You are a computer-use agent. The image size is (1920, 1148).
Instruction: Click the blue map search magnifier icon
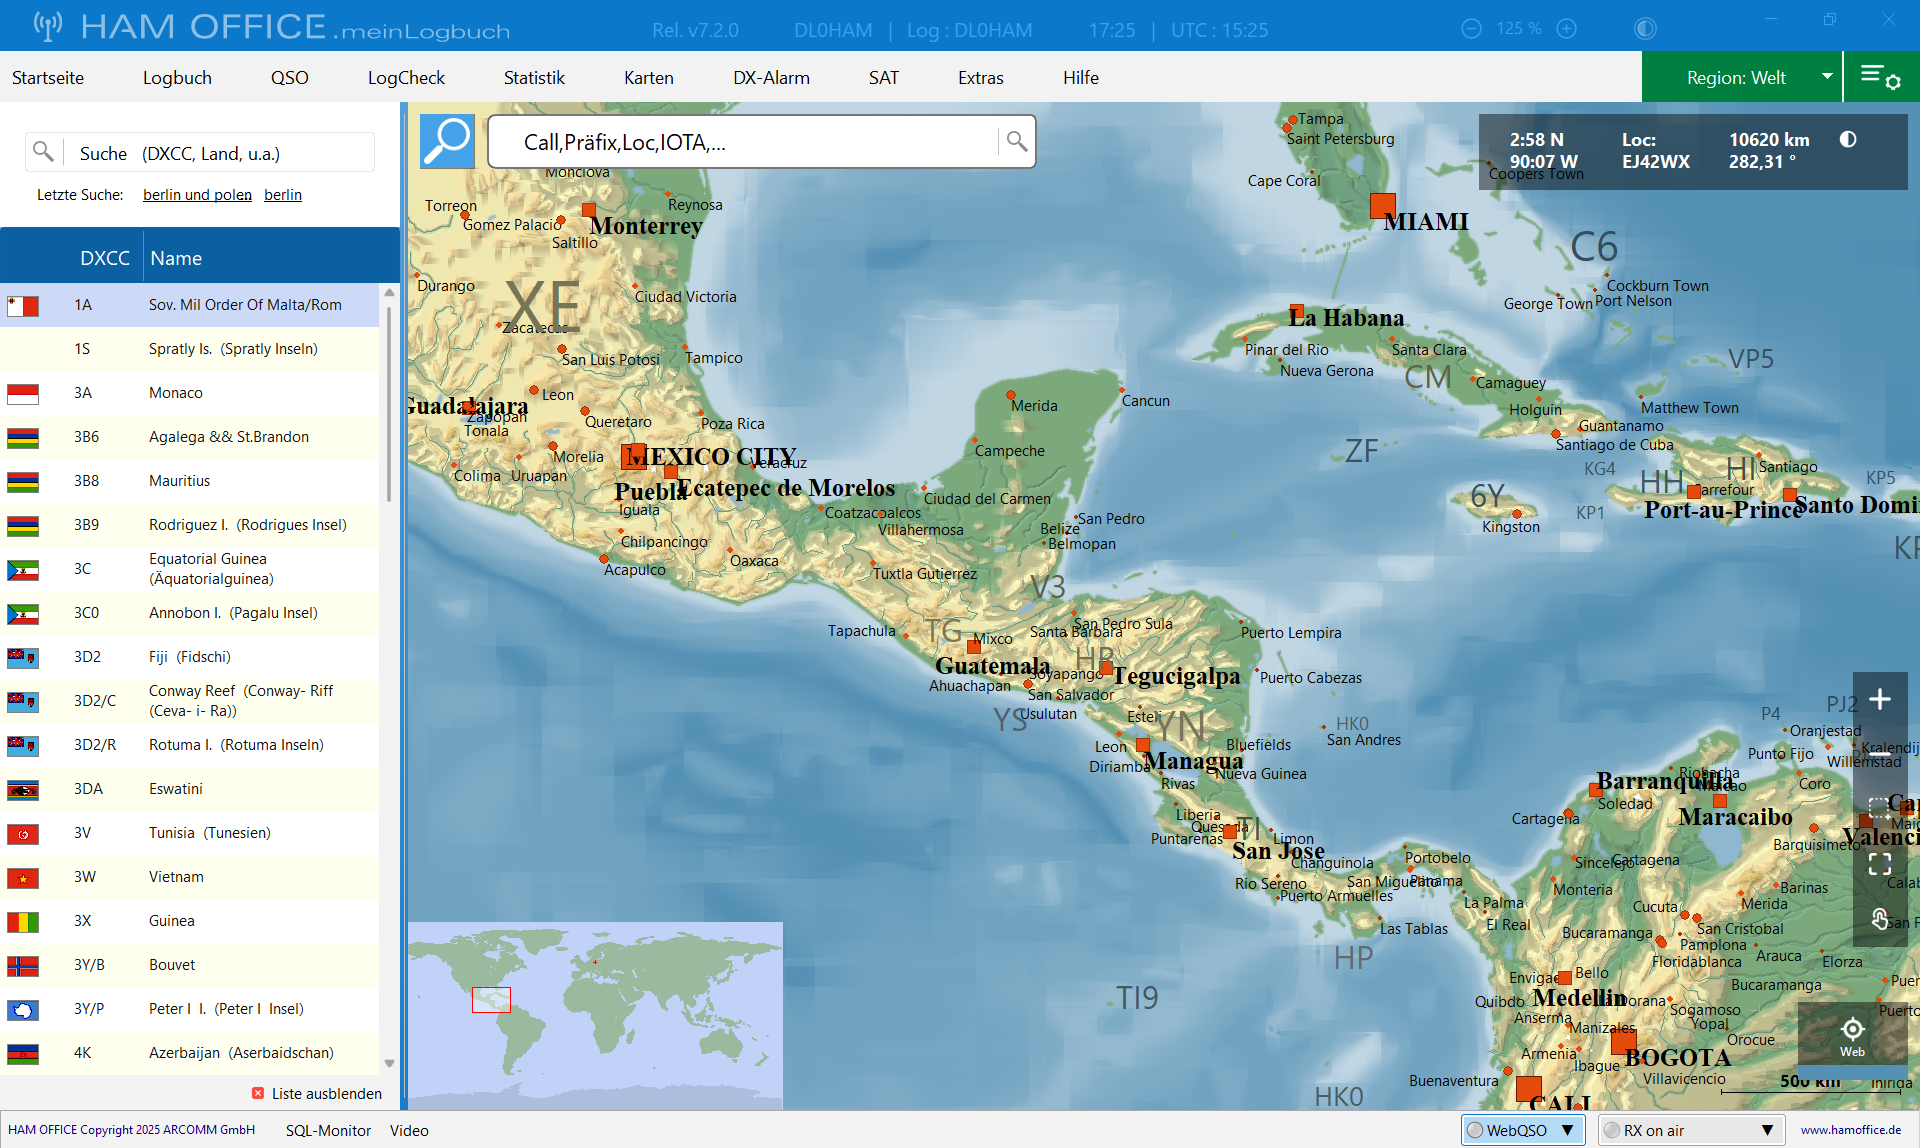click(447, 141)
